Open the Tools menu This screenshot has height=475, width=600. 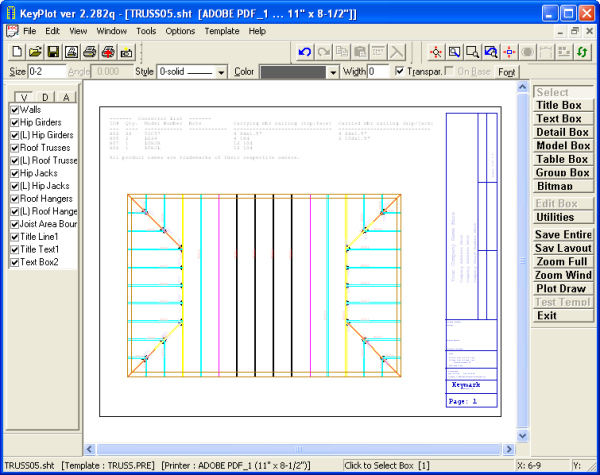pos(146,31)
